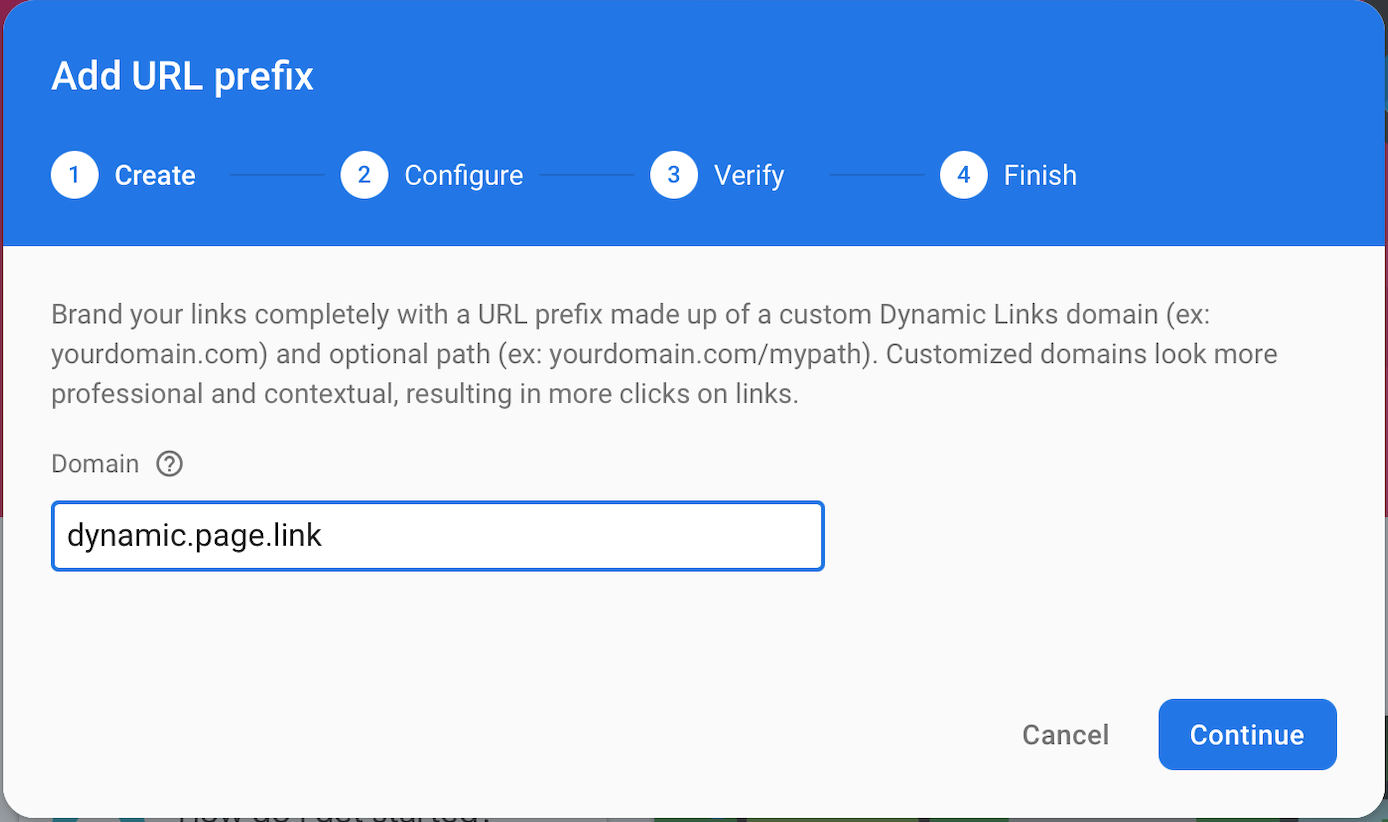Select the Finish step label

click(1040, 175)
